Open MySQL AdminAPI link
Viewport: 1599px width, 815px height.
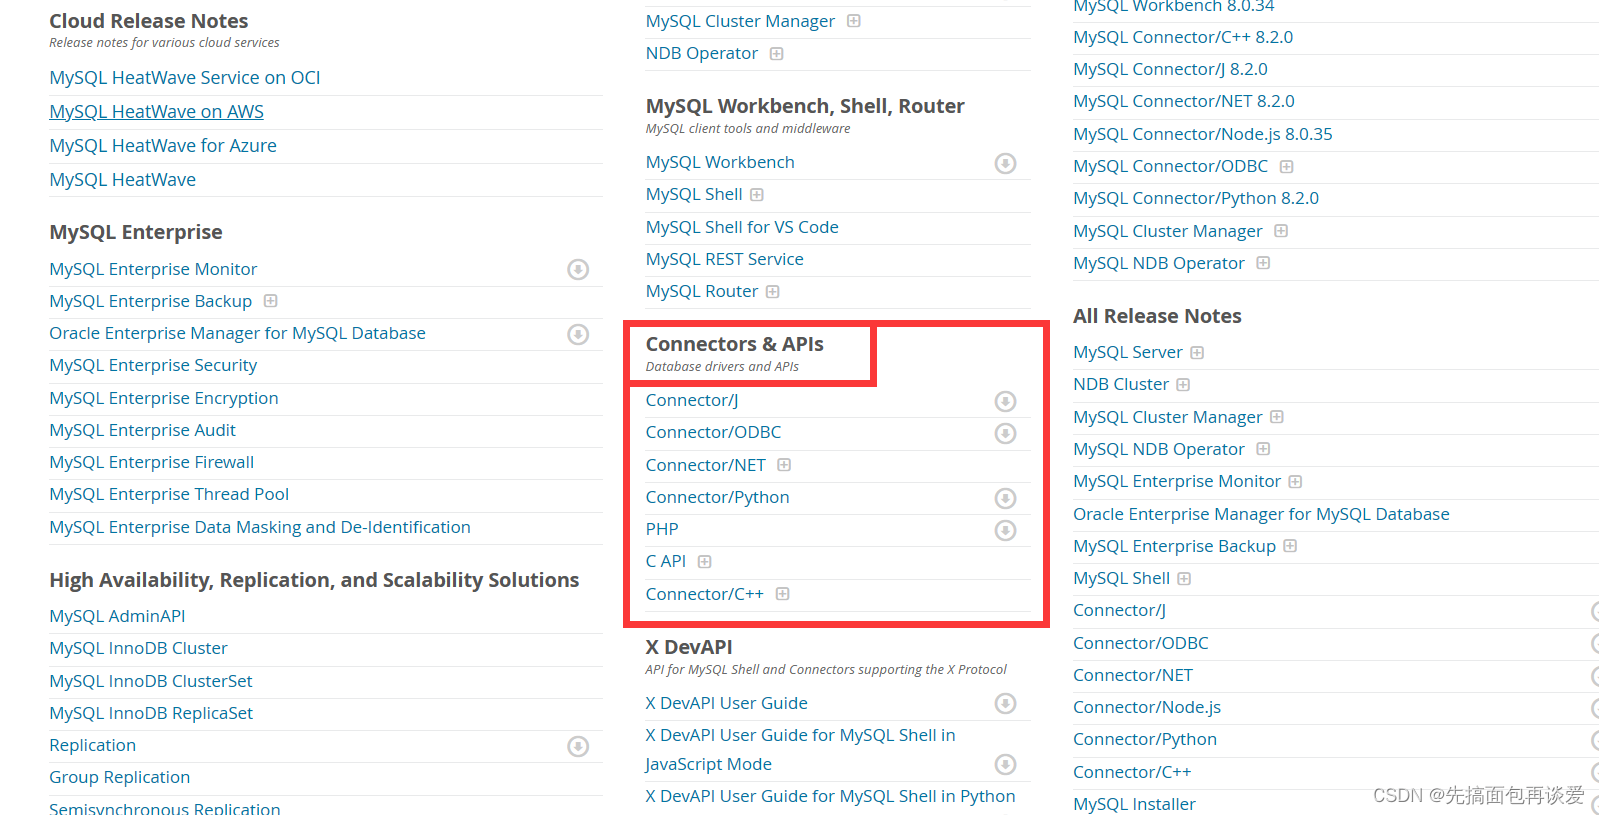[117, 616]
